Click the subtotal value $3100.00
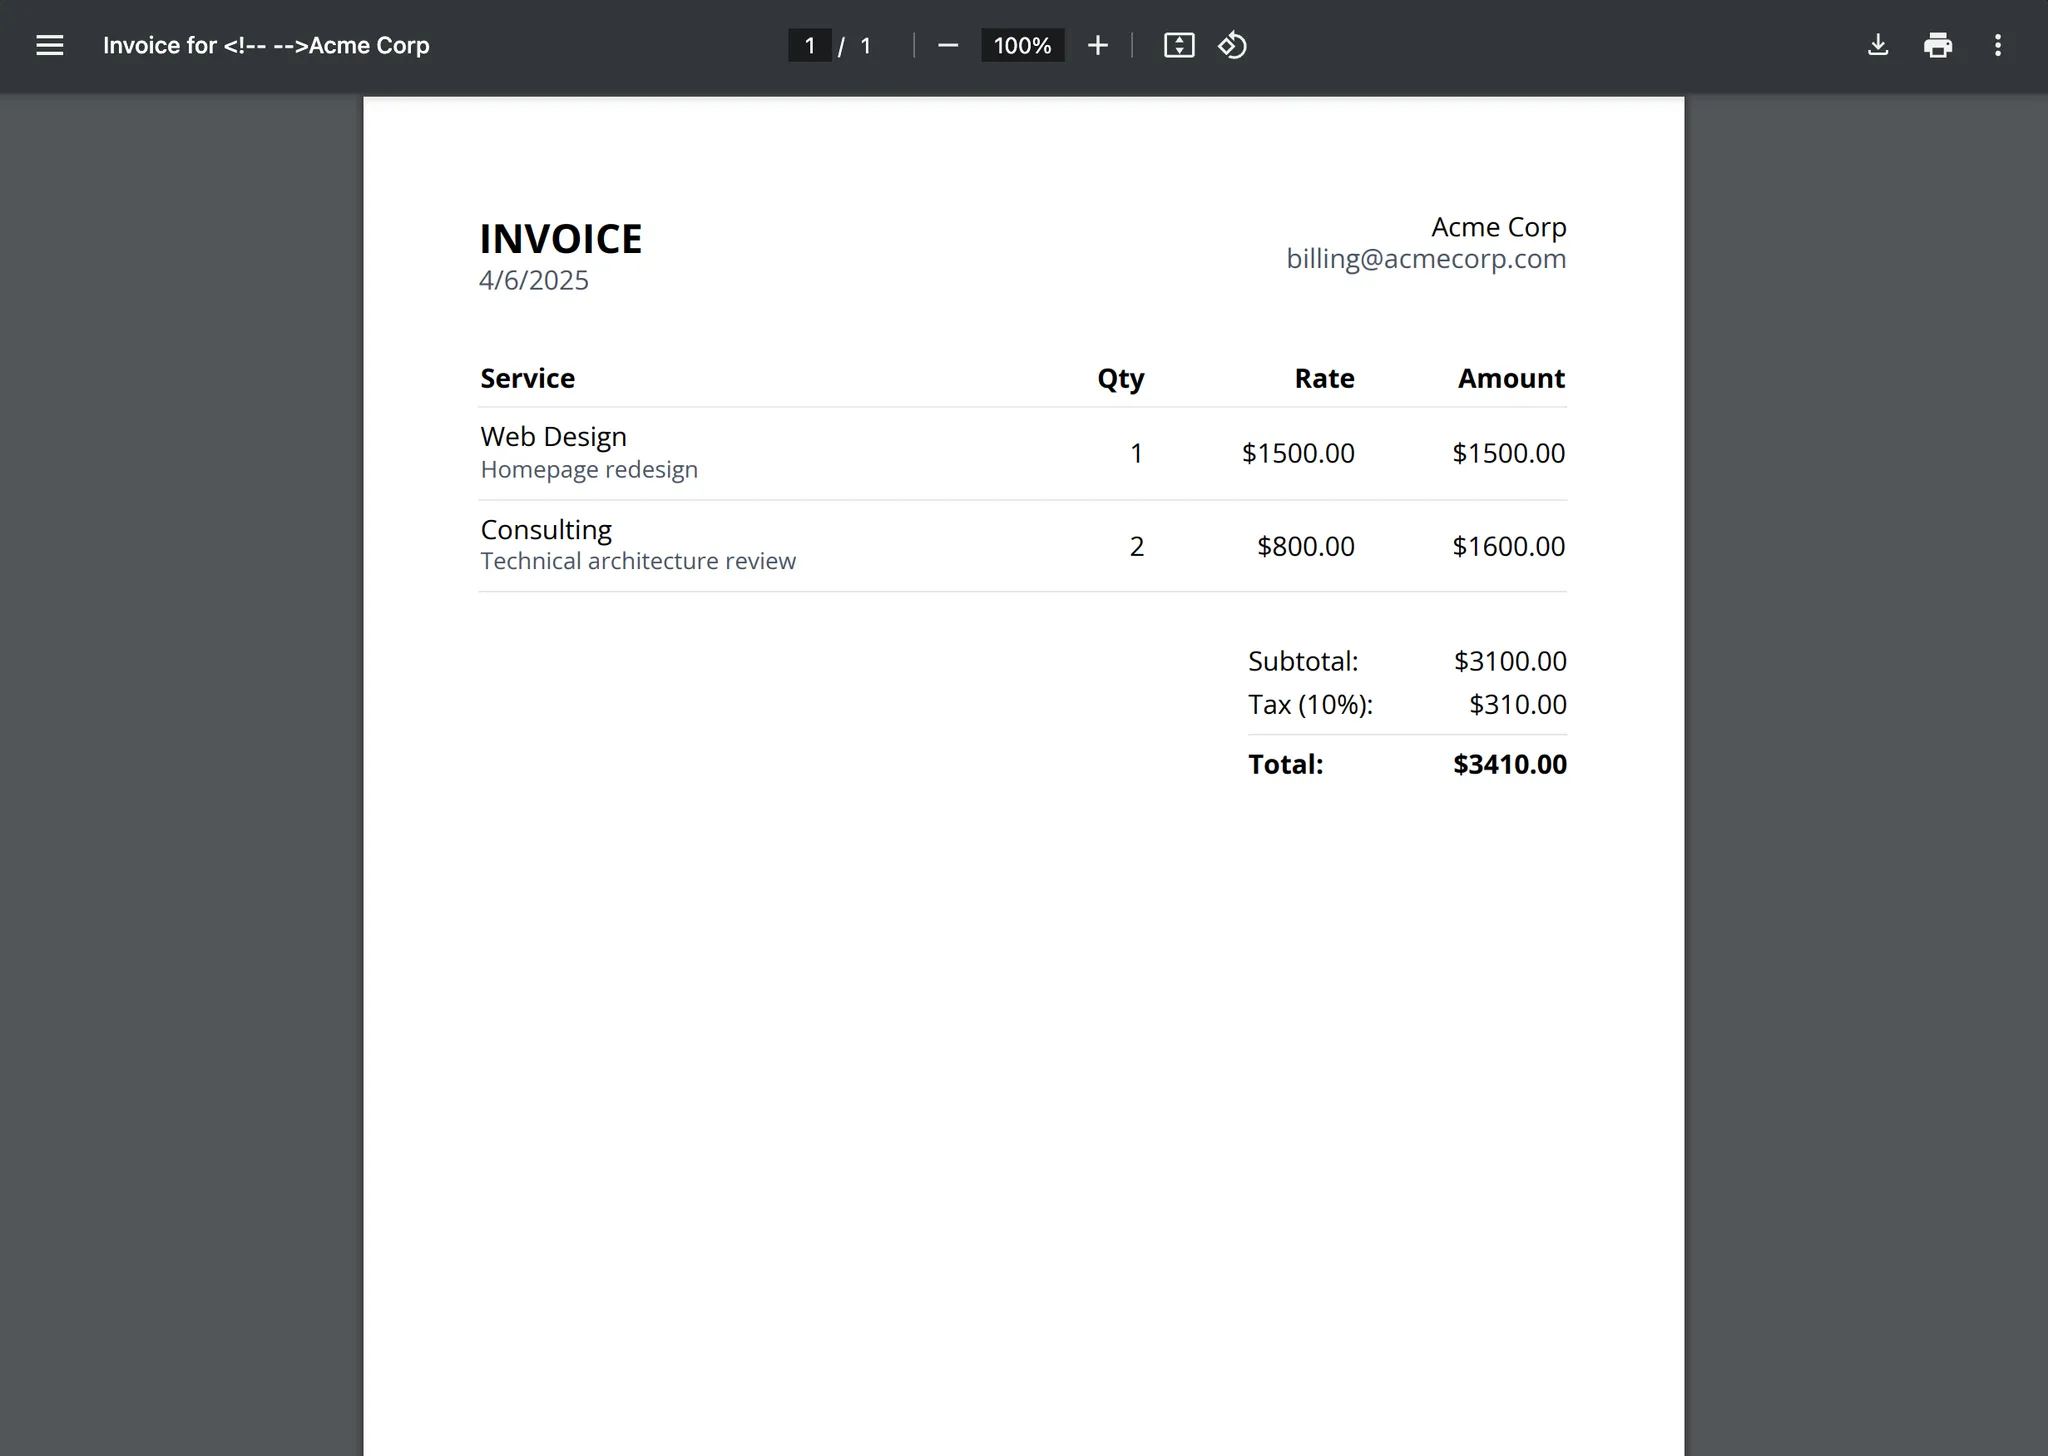This screenshot has width=2048, height=1456. click(1510, 661)
